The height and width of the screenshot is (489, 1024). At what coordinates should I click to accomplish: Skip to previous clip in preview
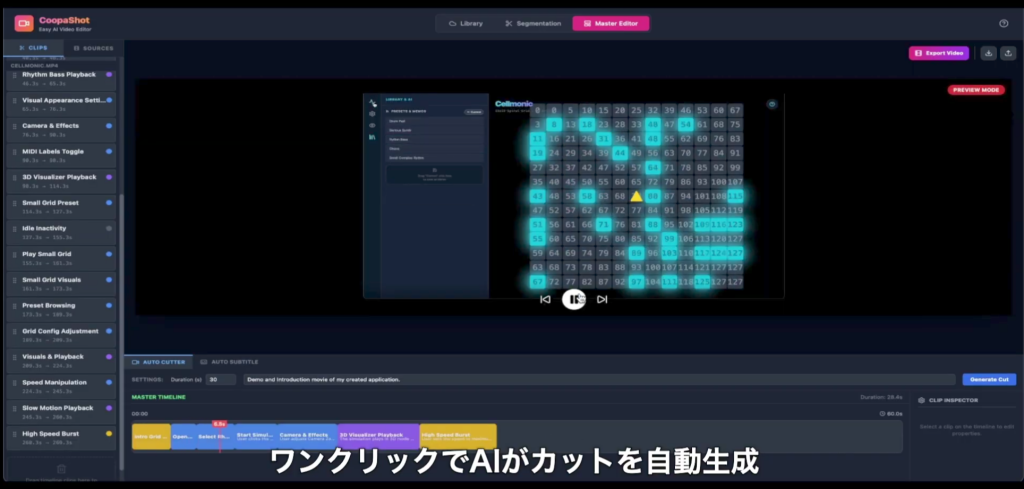point(545,299)
